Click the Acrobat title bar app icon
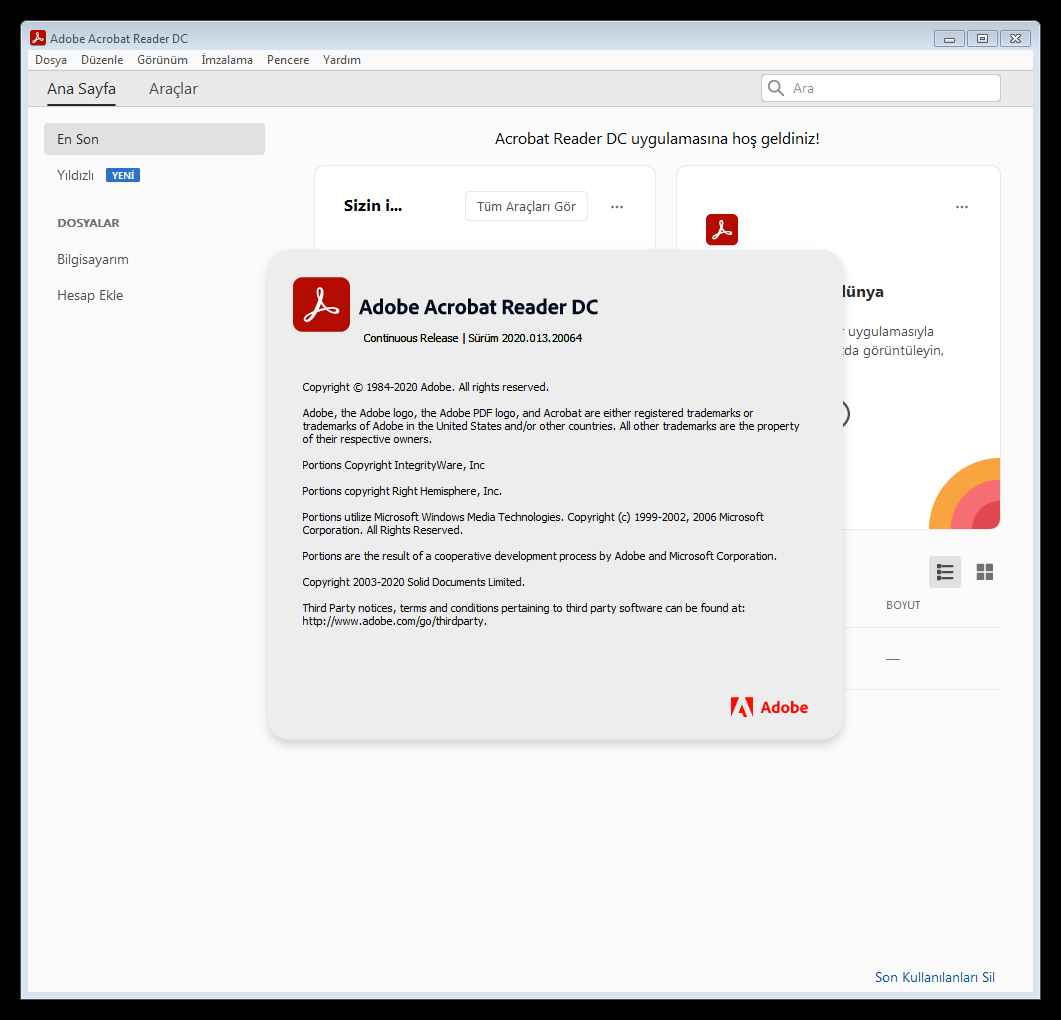Image resolution: width=1061 pixels, height=1020 pixels. (x=38, y=38)
